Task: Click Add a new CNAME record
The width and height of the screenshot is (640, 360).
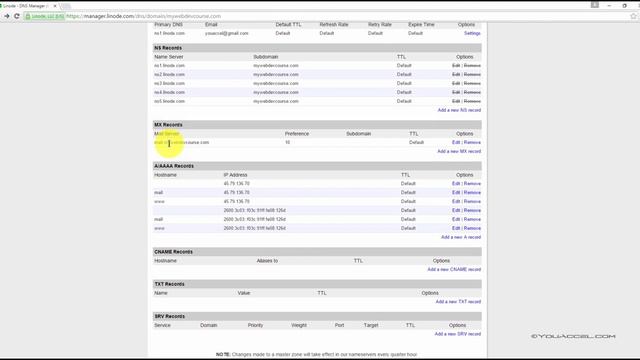Action: pos(454,270)
